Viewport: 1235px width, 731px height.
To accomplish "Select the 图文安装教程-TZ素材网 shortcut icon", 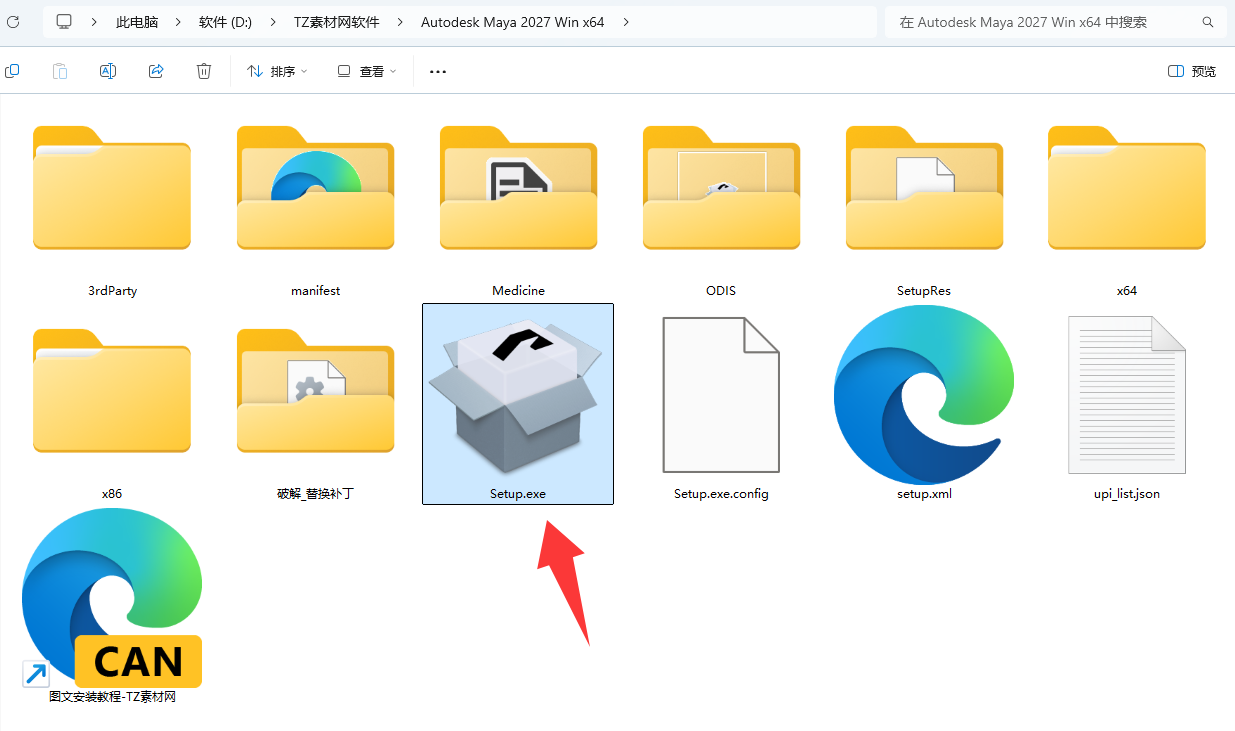I will [112, 598].
